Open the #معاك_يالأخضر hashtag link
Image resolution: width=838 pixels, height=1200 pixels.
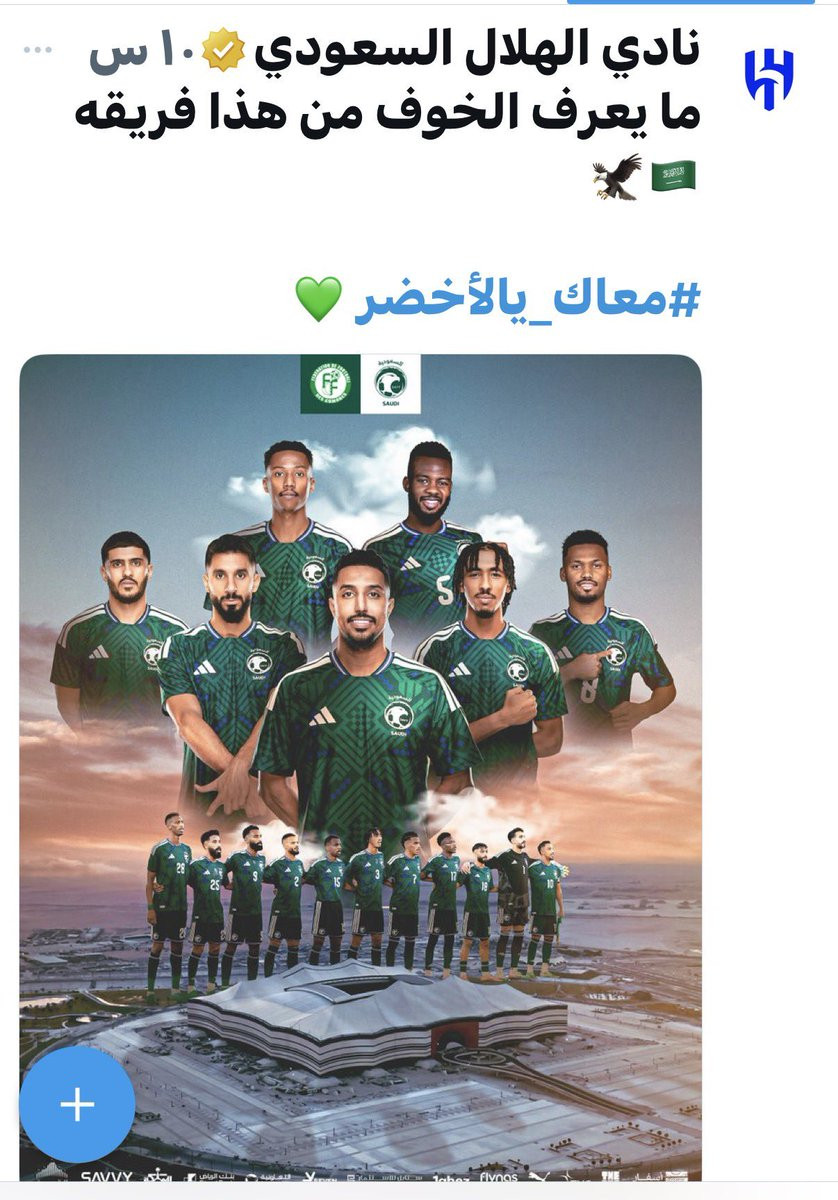point(526,299)
